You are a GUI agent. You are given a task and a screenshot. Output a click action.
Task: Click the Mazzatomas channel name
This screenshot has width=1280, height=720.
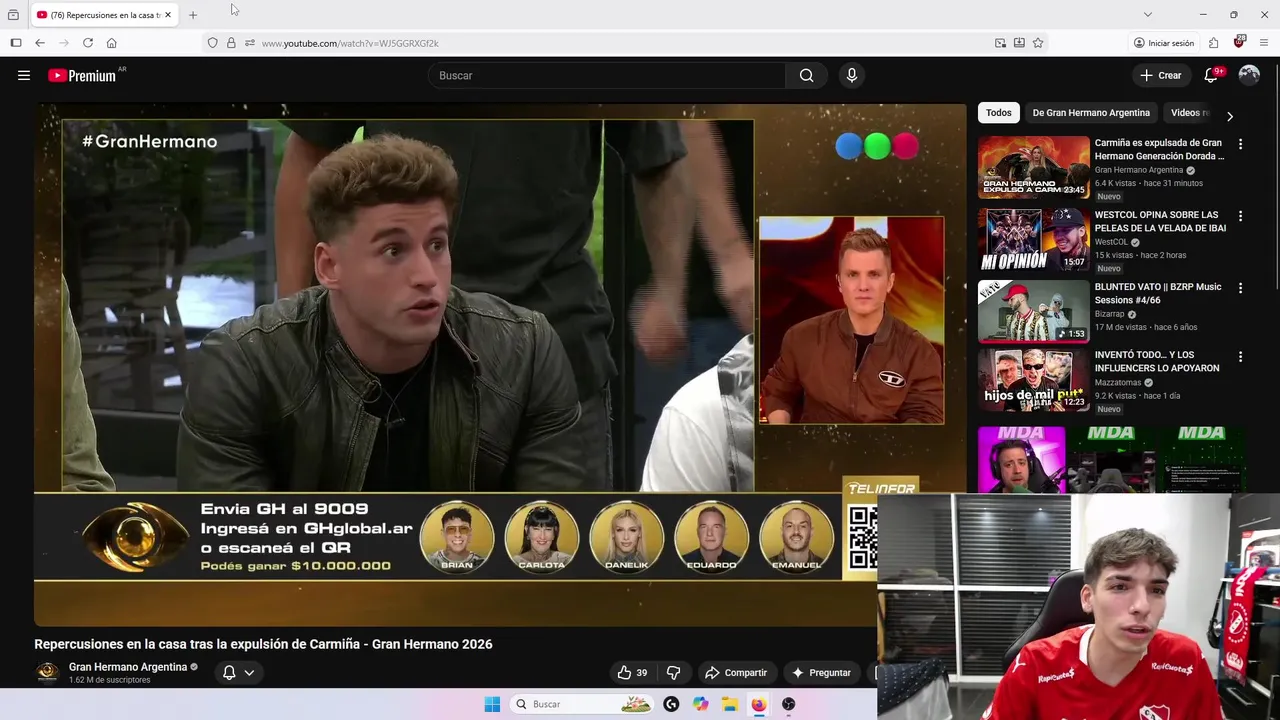1118,382
